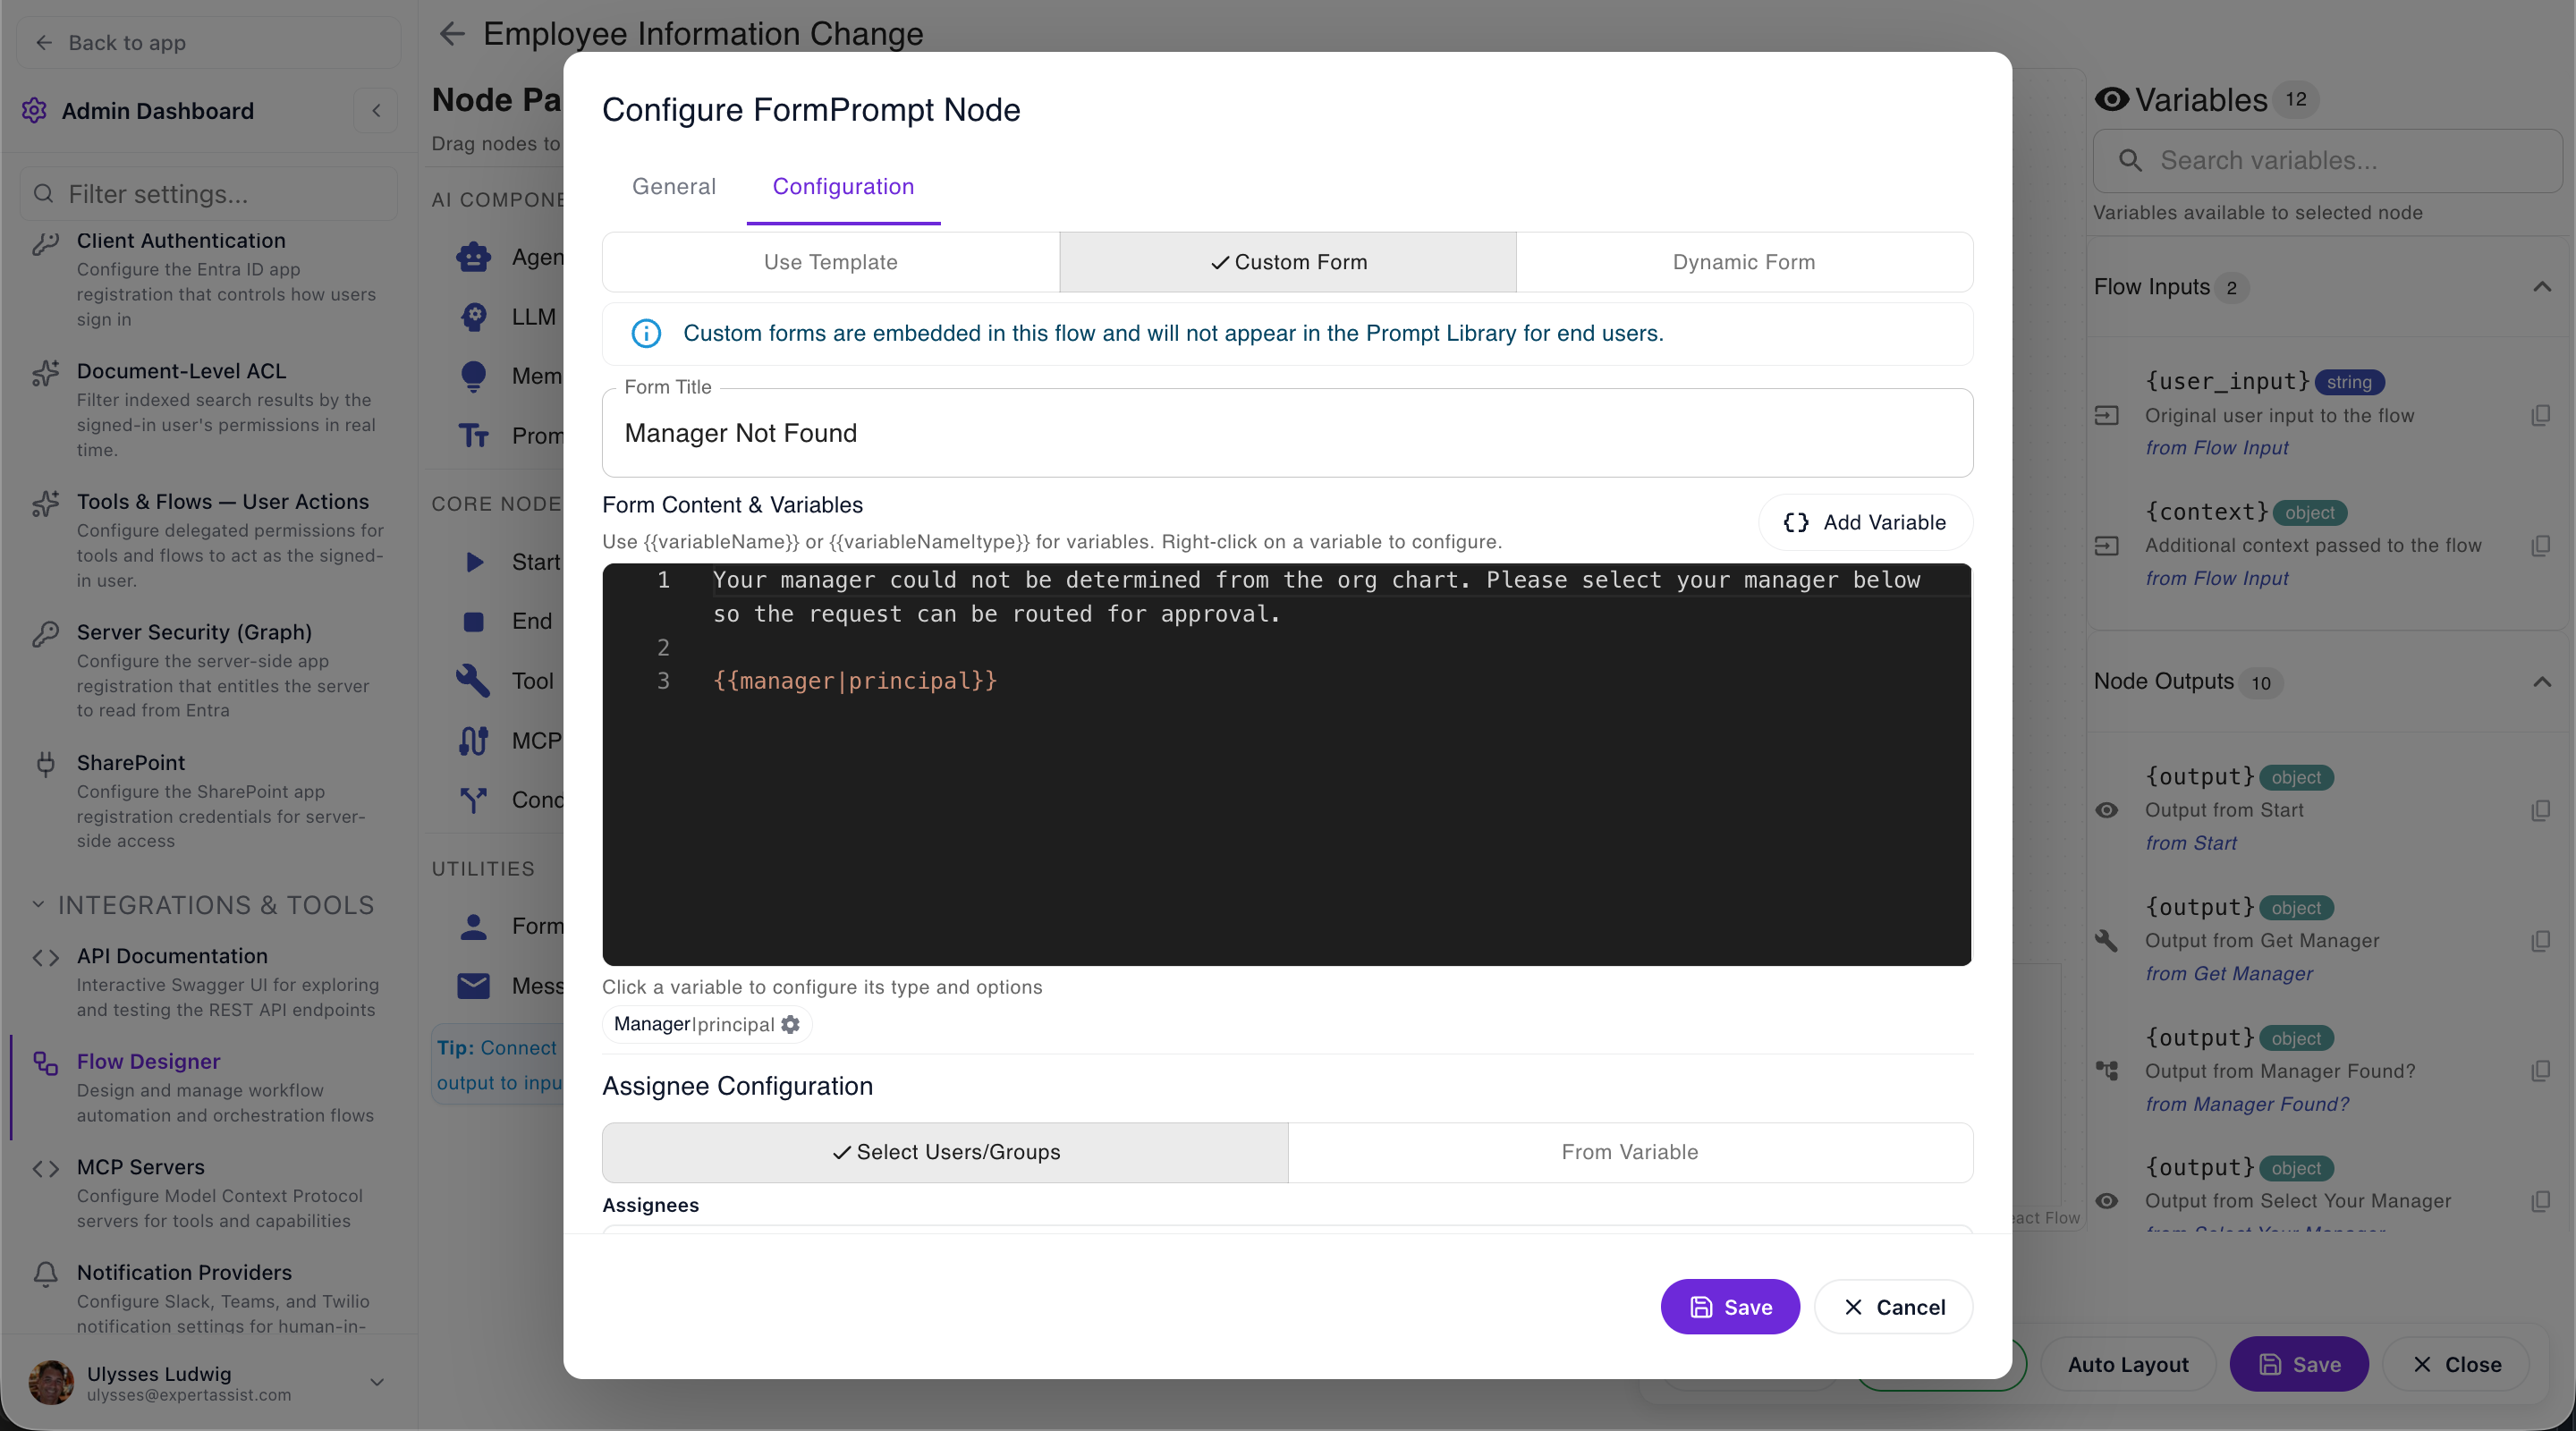This screenshot has width=2576, height=1431.
Task: Click the End stop node icon
Action: (x=474, y=621)
